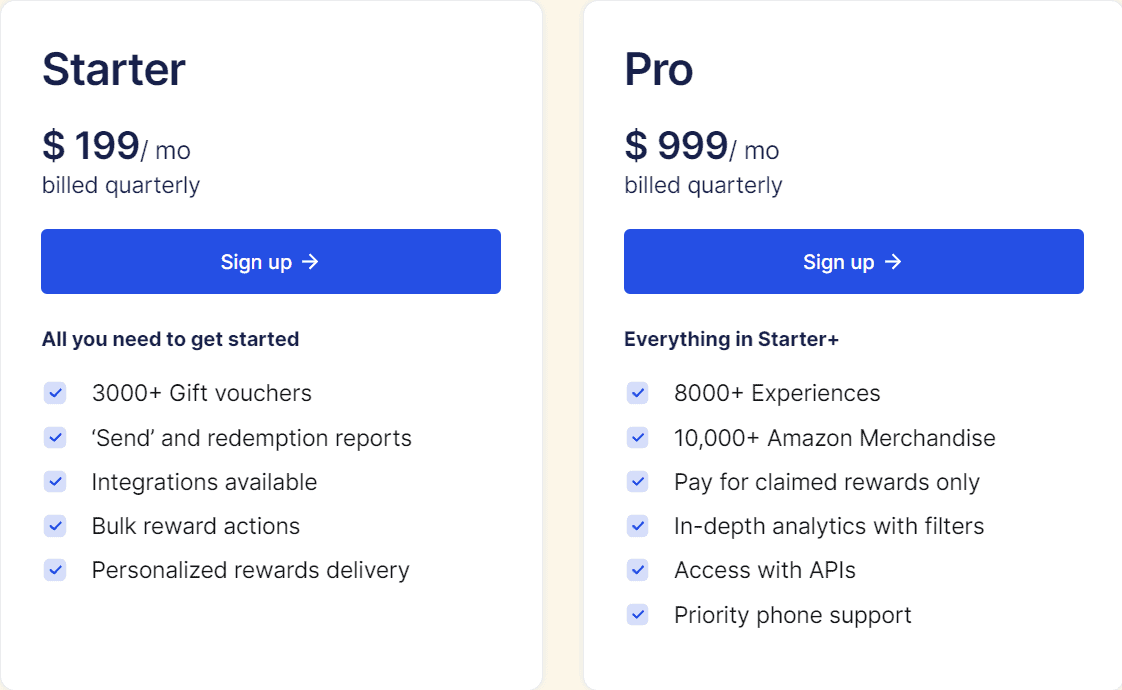Click check icon next to In-depth analytics
Screen dimensions: 1122x690
[x=637, y=526]
